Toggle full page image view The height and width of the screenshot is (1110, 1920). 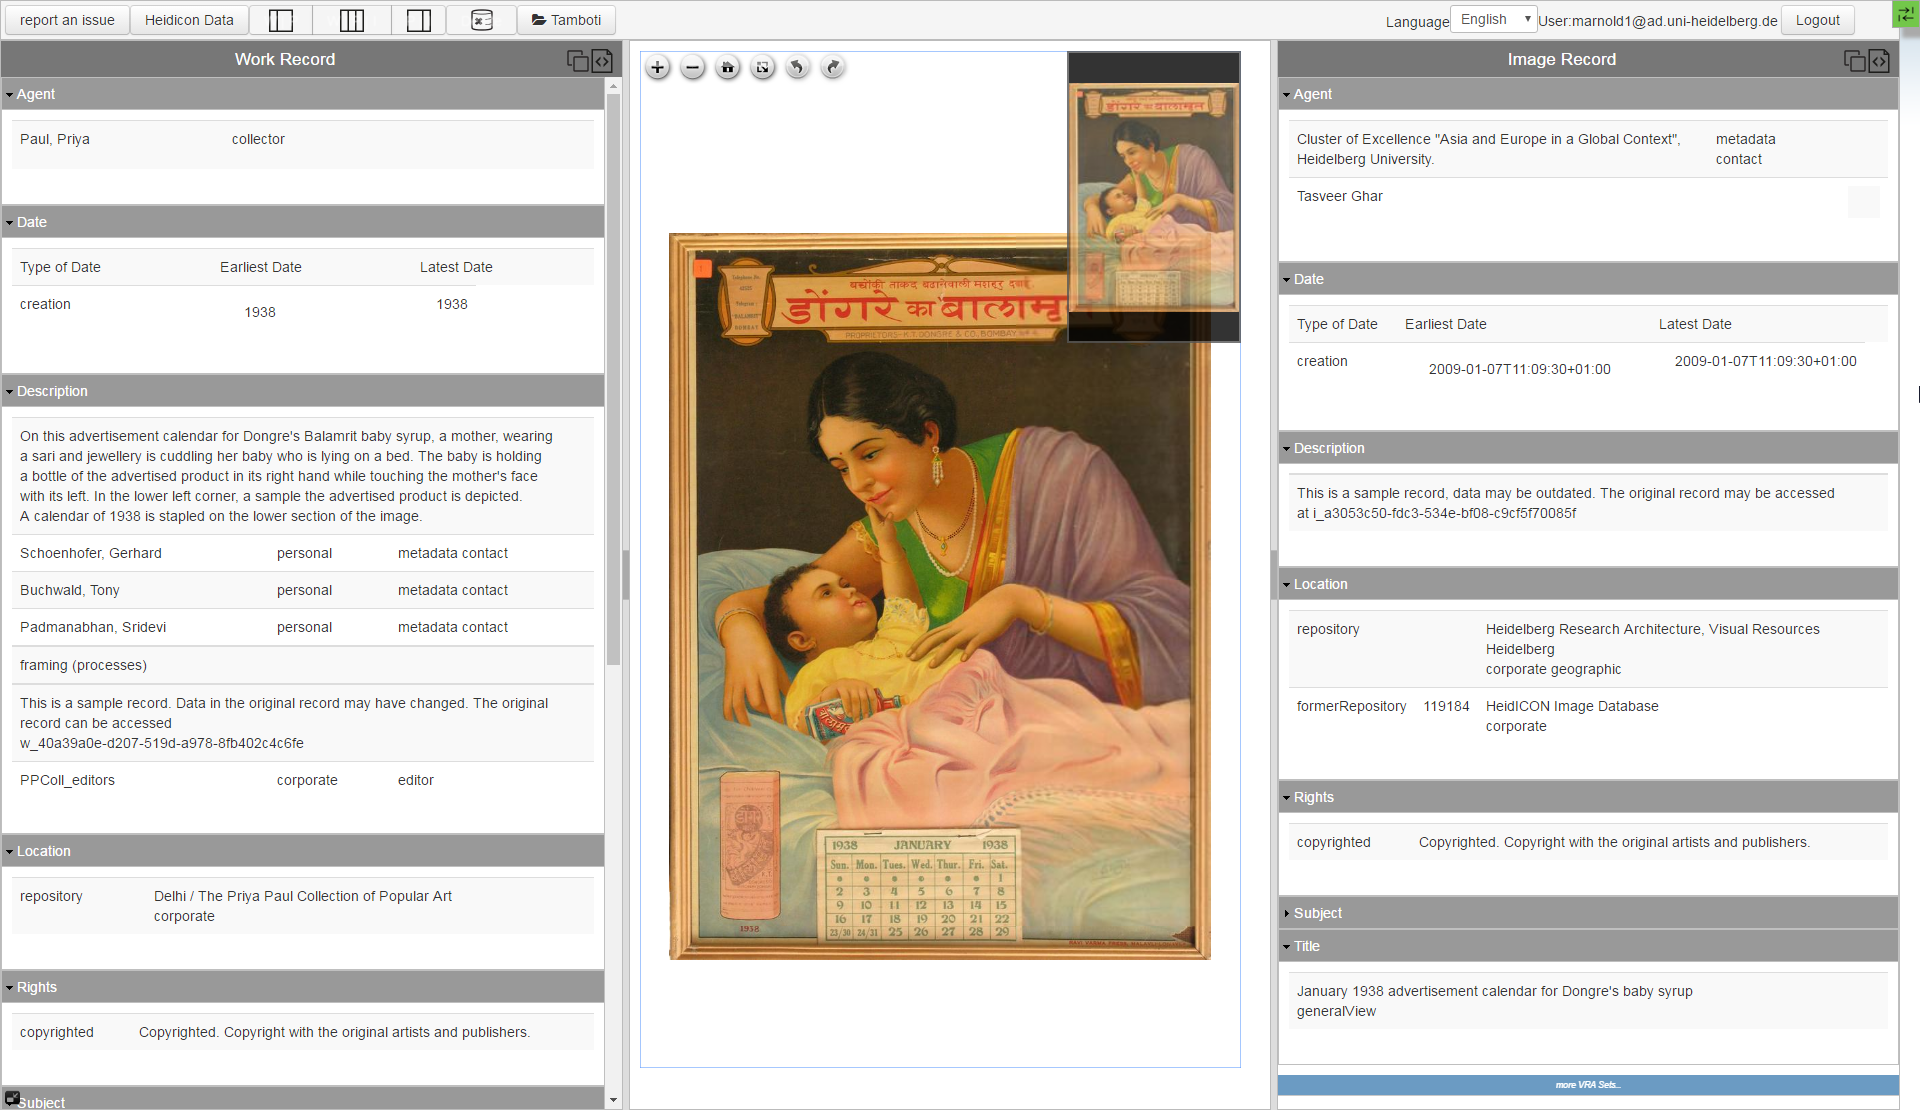[762, 68]
